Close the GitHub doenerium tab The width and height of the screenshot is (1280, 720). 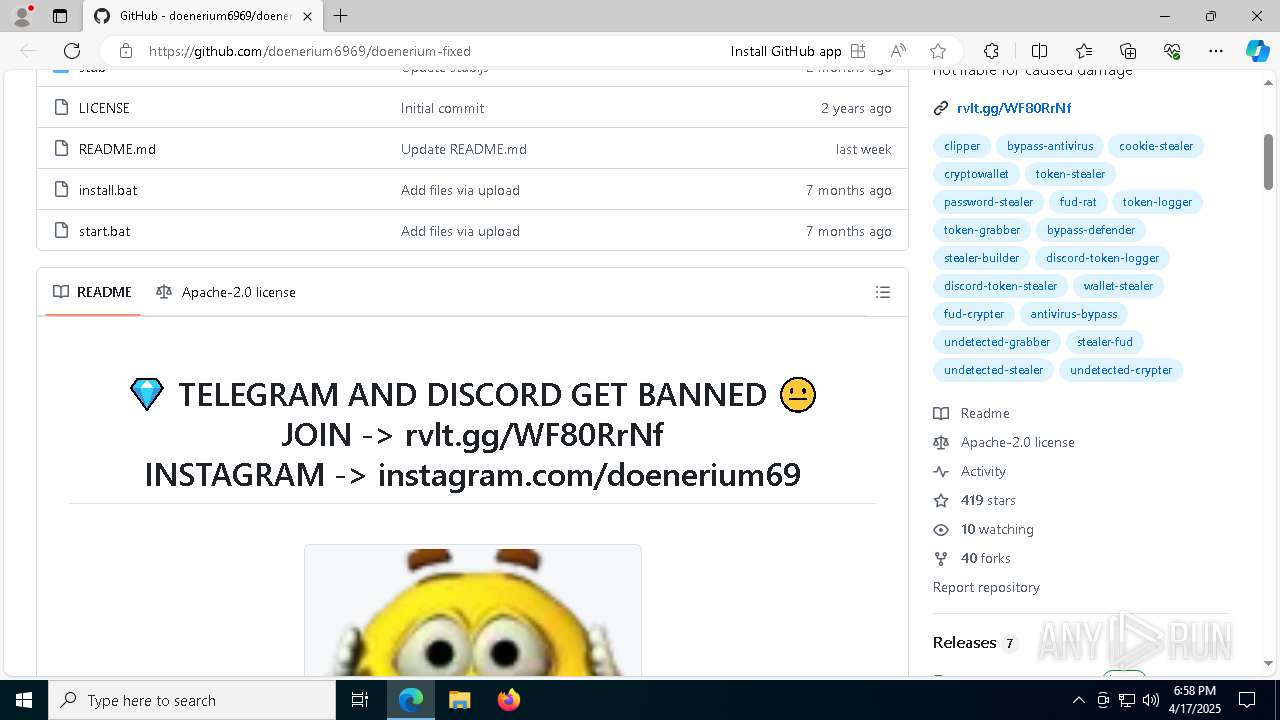(307, 16)
